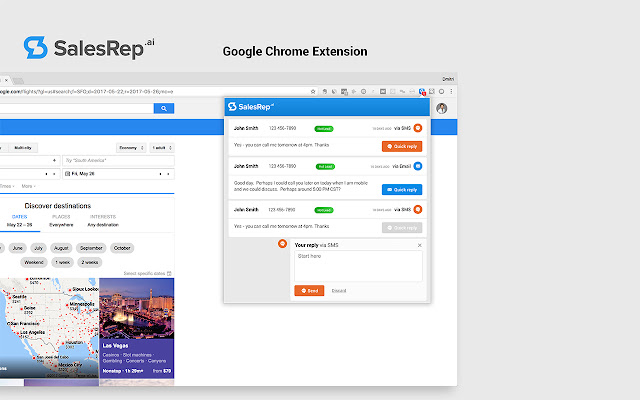Image resolution: width=640 pixels, height=400 pixels.
Task: Click the email icon in second John Smith row
Action: click(x=418, y=166)
